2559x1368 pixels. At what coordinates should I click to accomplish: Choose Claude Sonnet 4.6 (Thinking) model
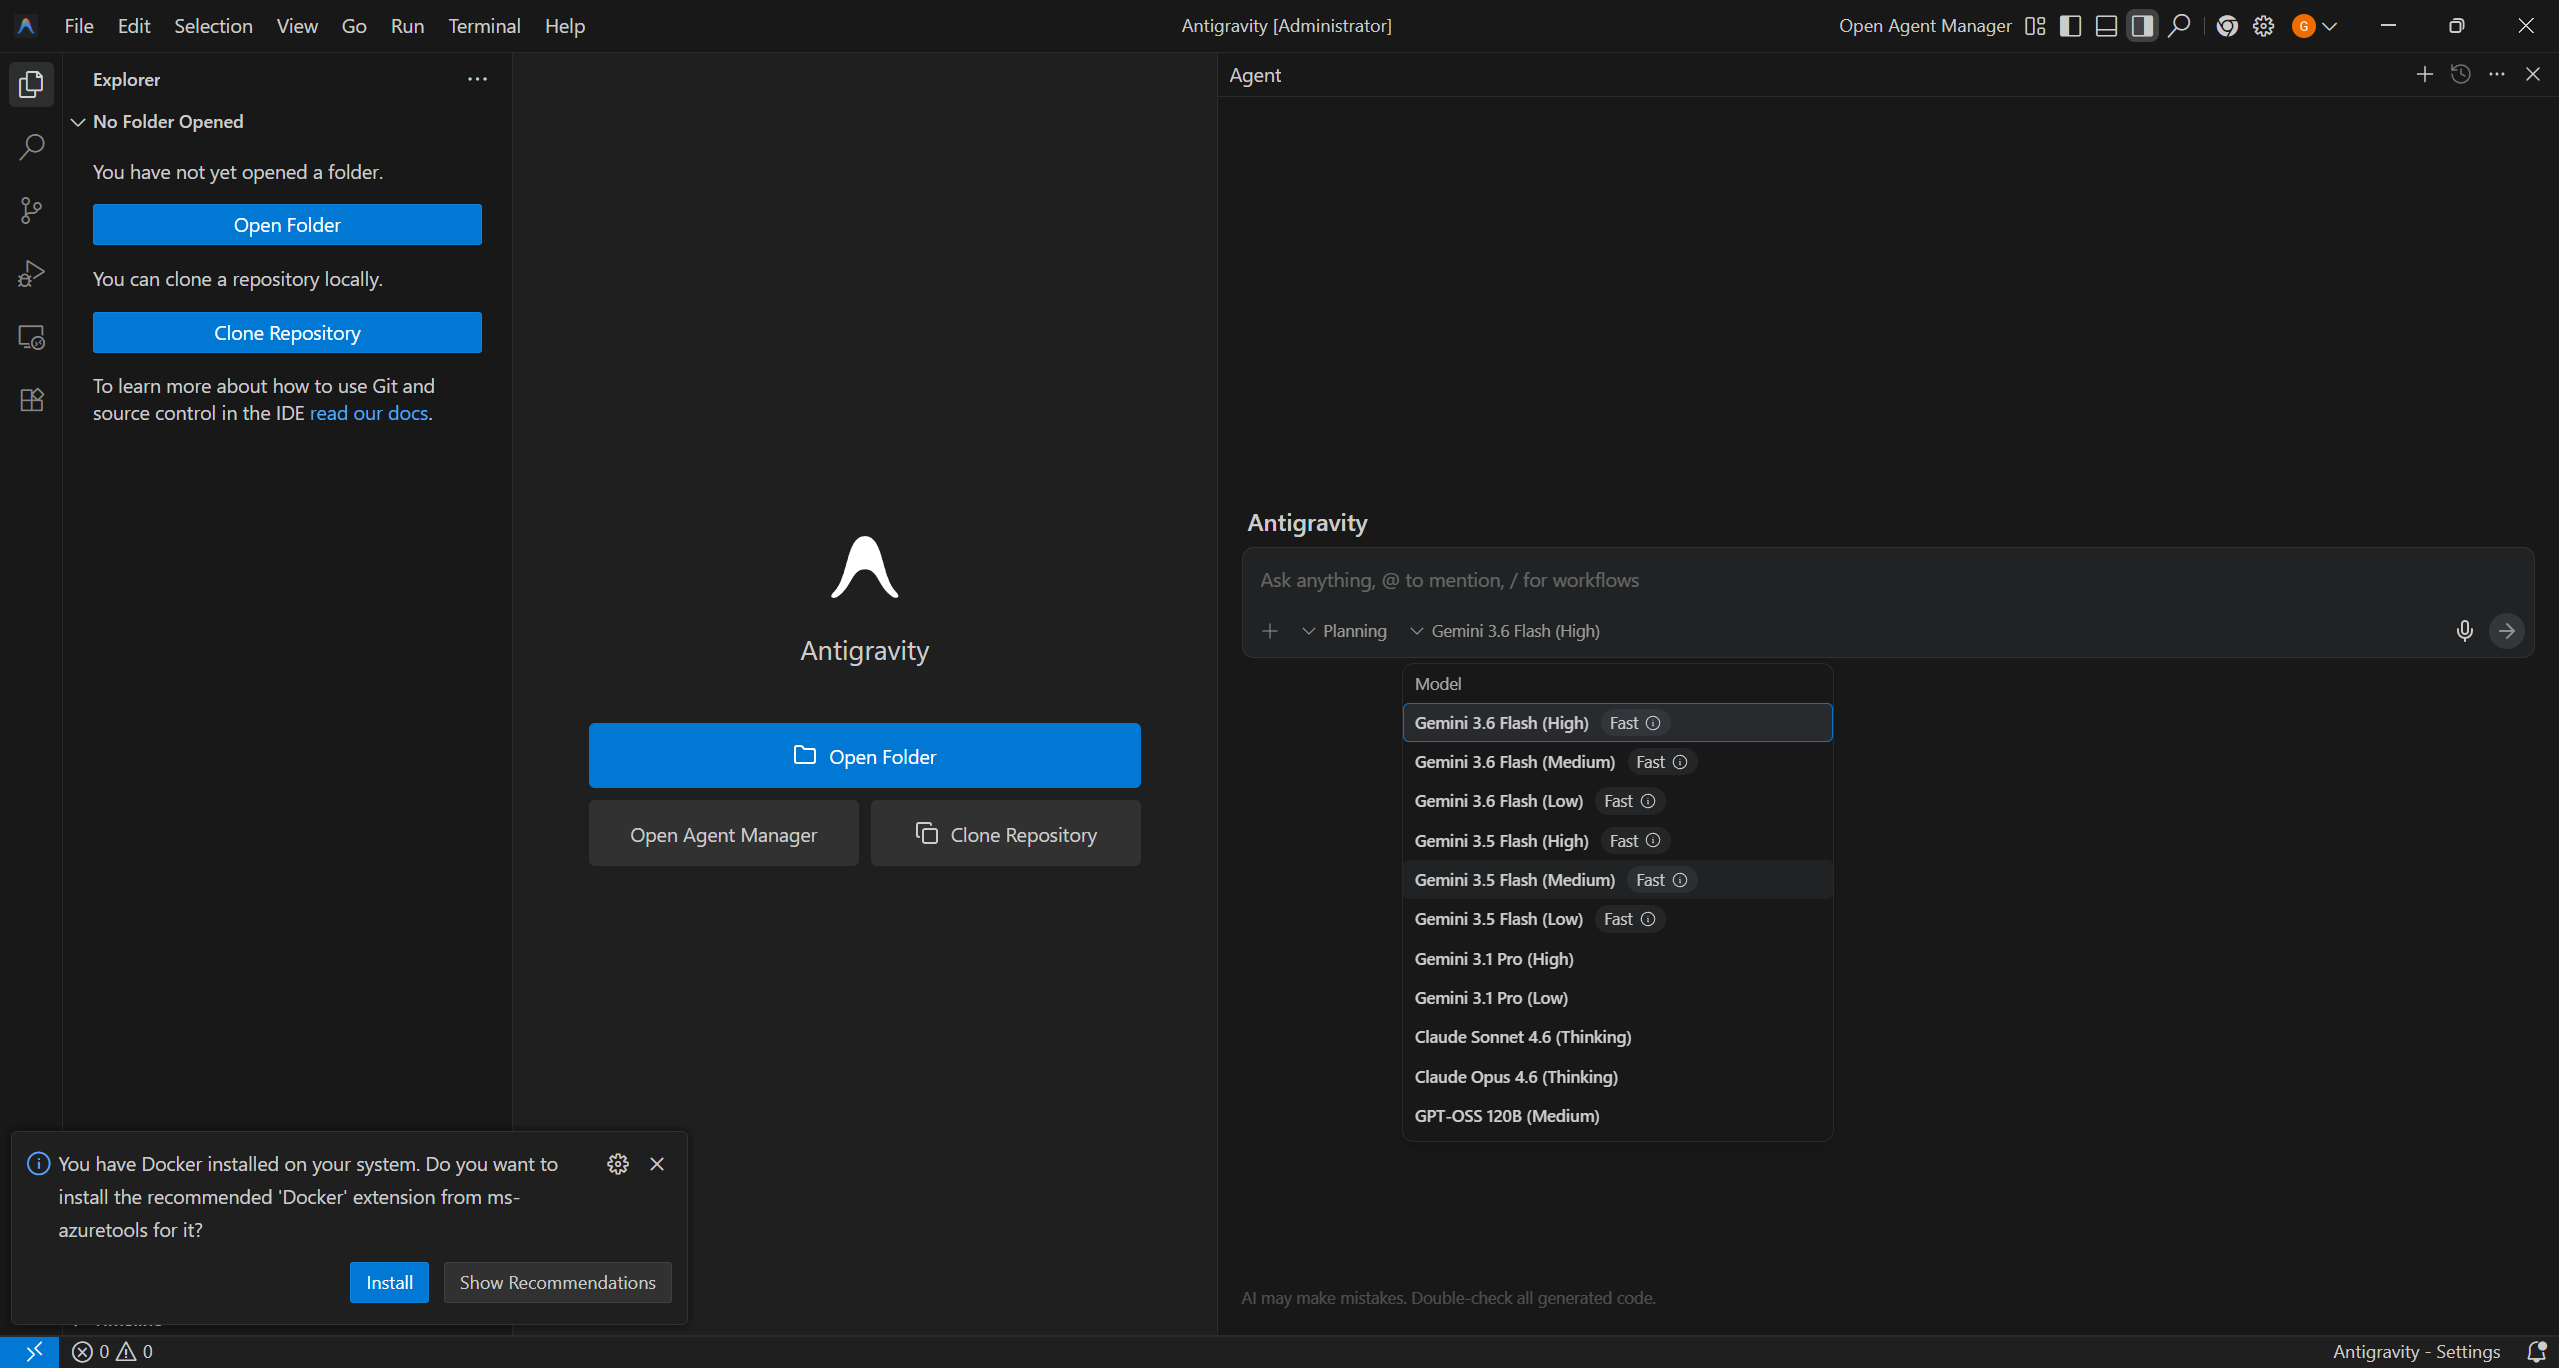[x=1617, y=1037]
